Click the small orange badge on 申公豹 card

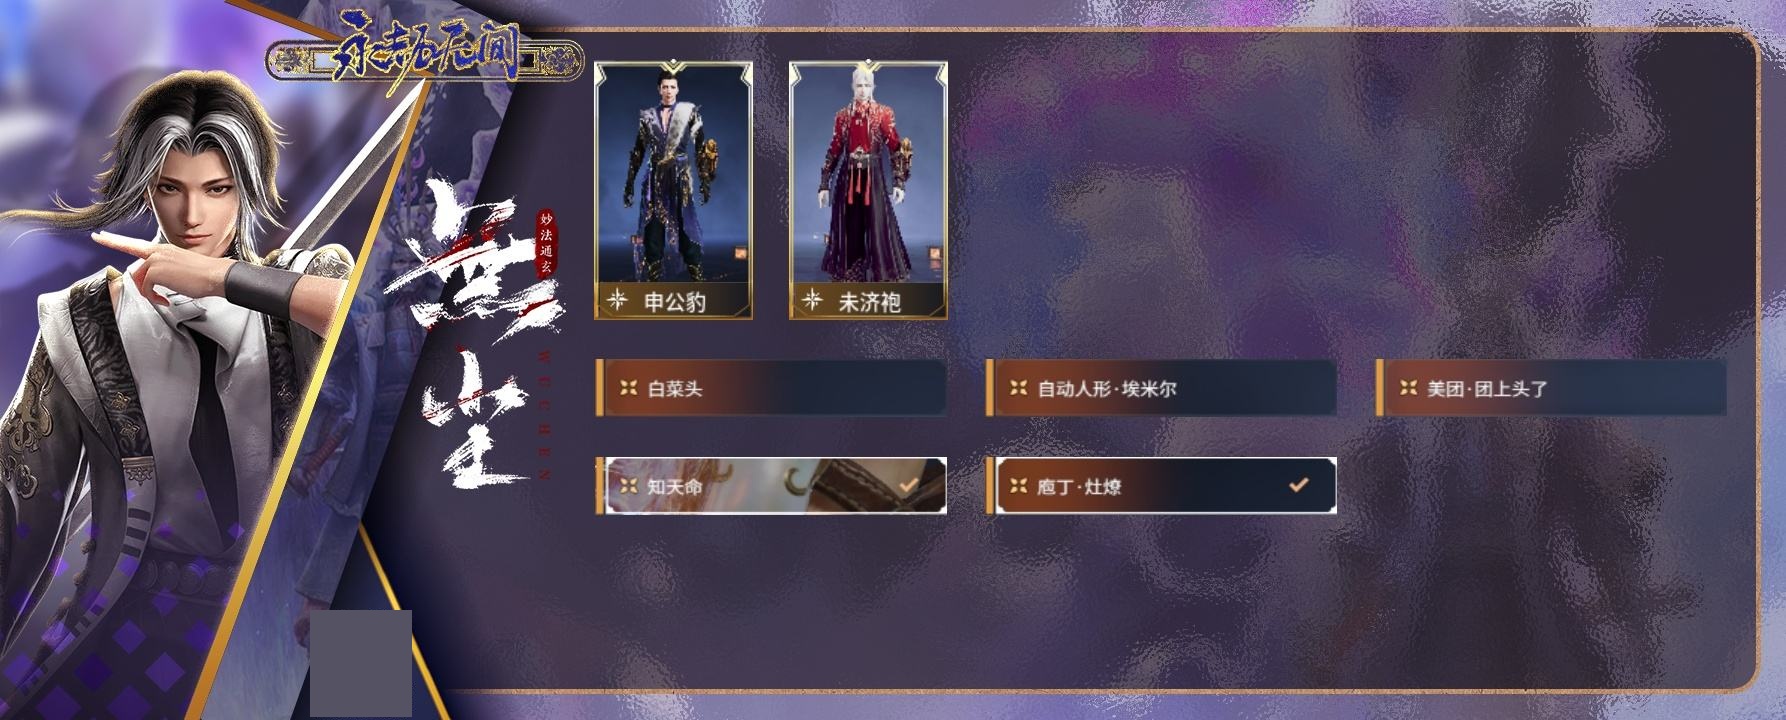tap(741, 253)
